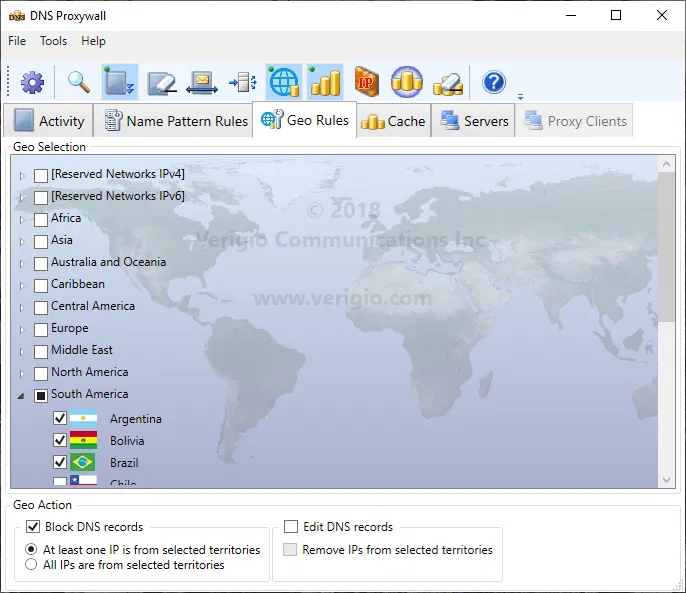Click the DNS Proxywall title bar icon
This screenshot has width=686, height=593.
pos(17,16)
